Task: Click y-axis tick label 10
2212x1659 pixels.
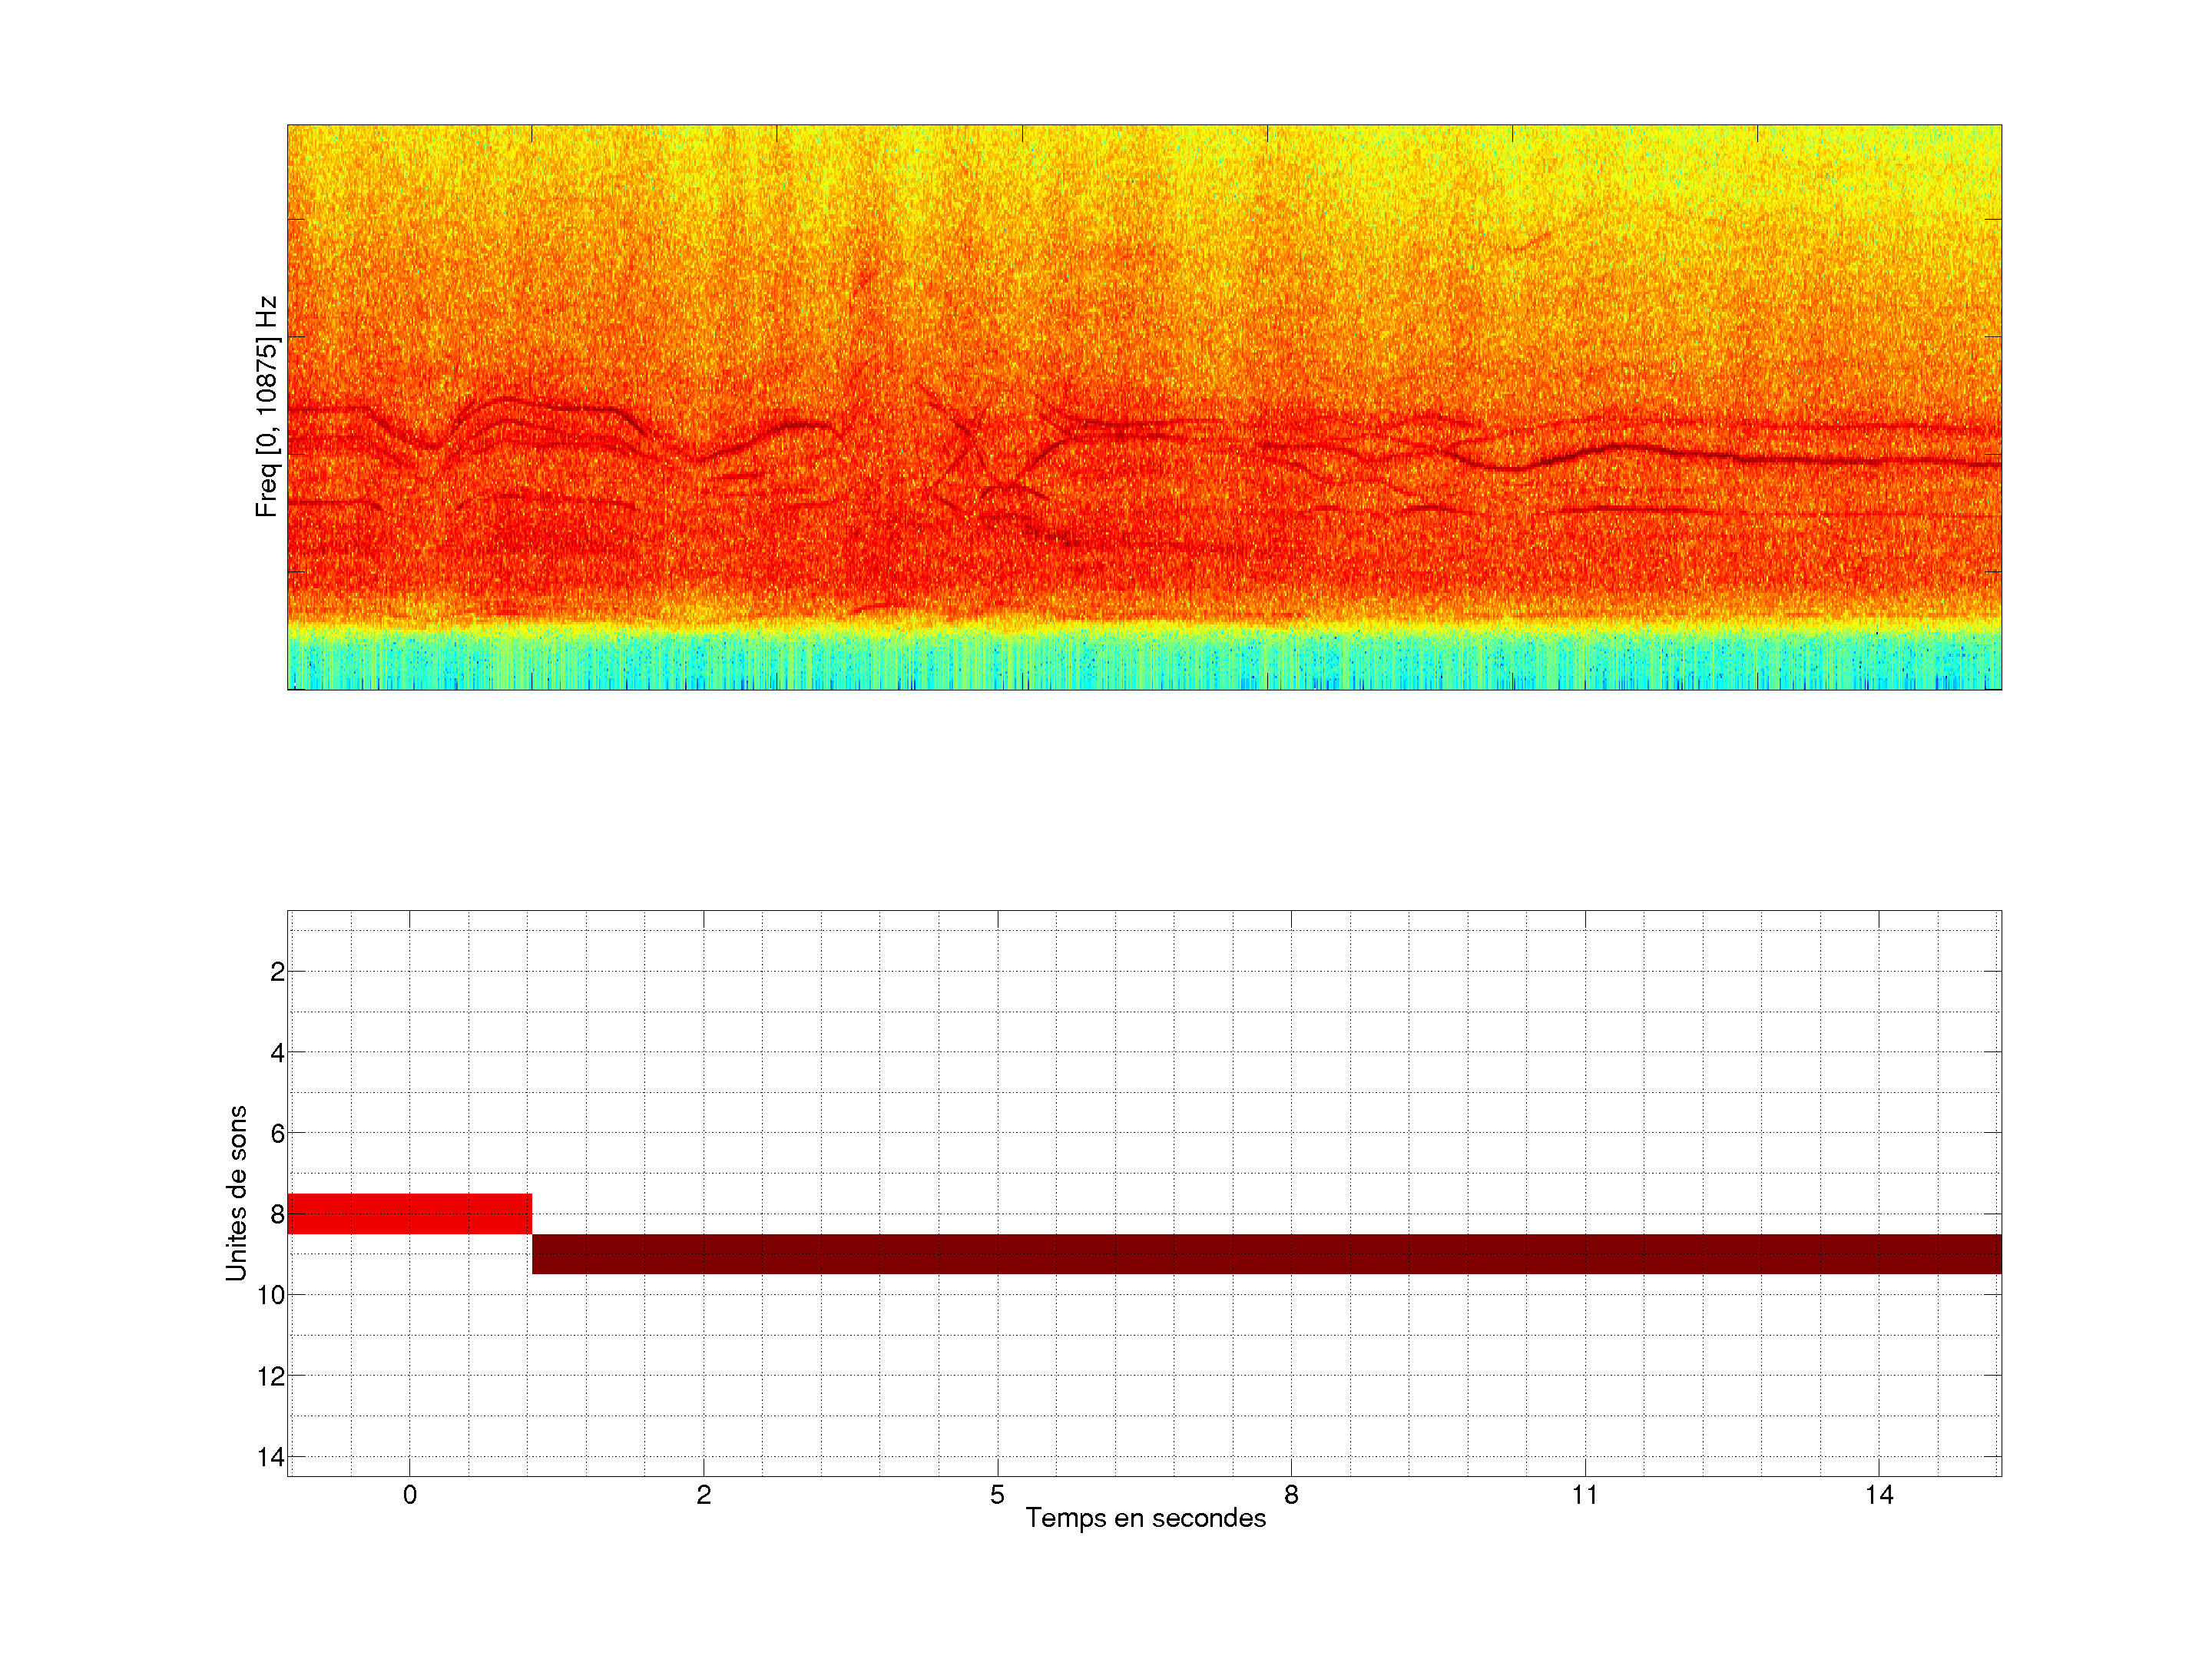Action: click(271, 1295)
